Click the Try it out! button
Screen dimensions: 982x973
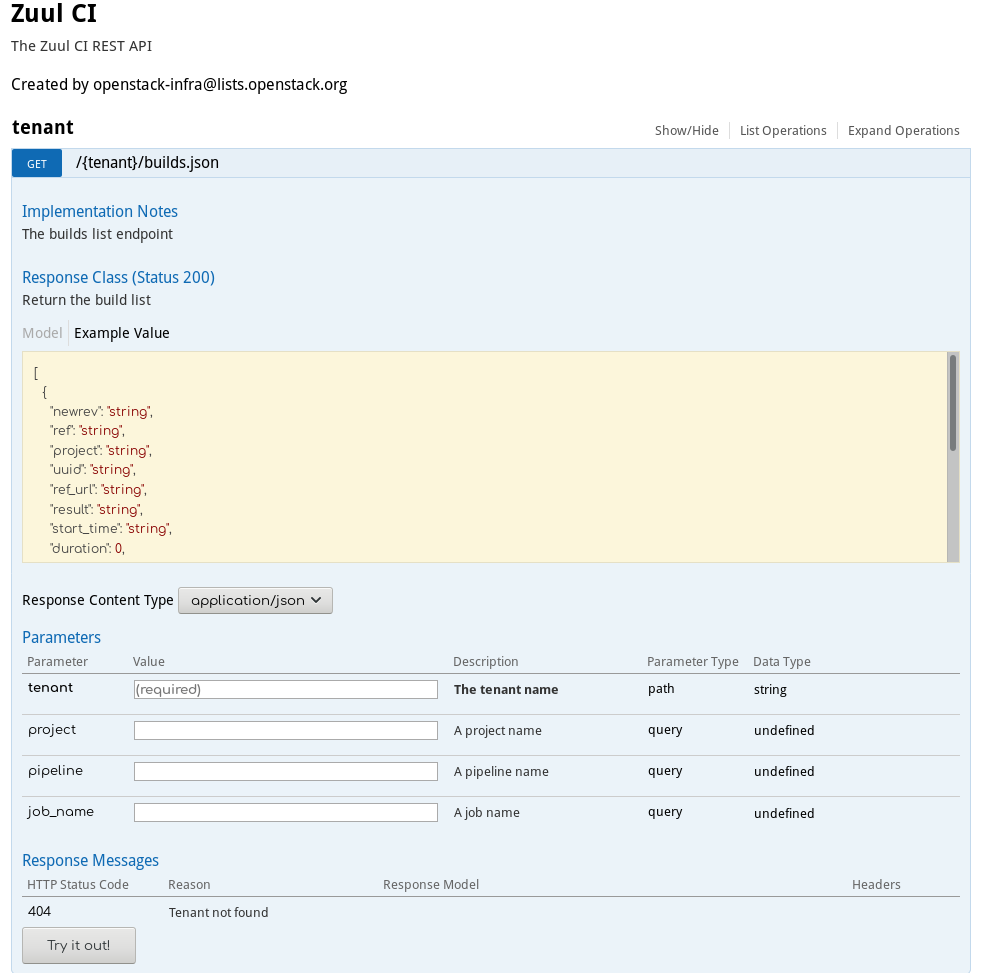pos(79,945)
